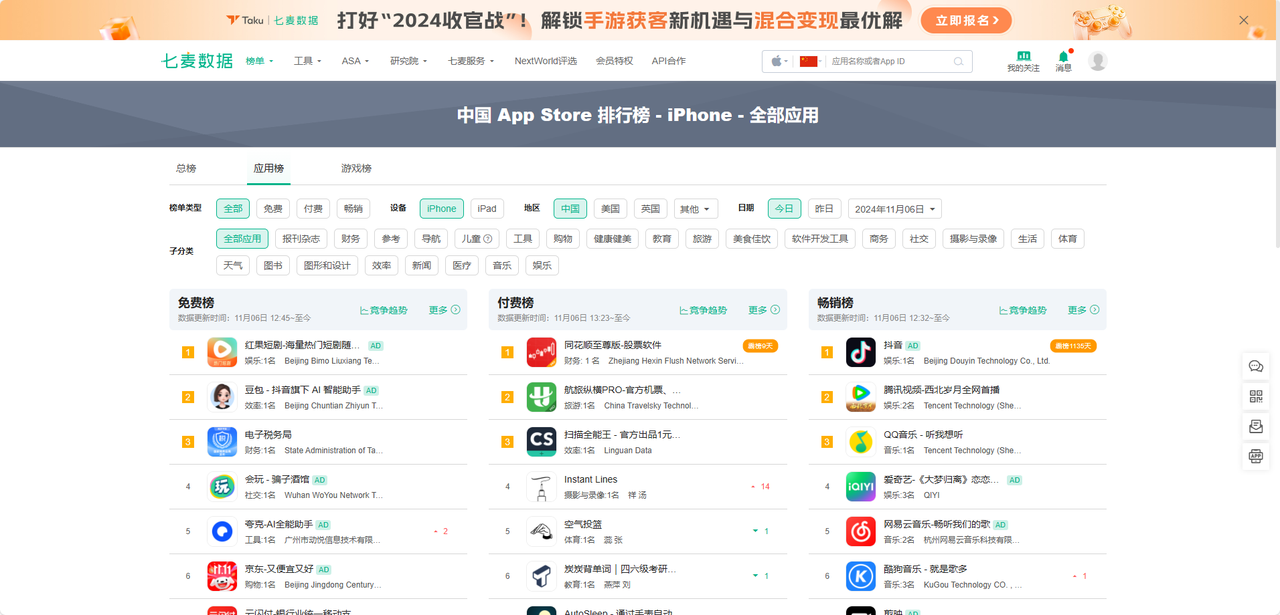Switch device filter to iPad
The image size is (1280, 615).
[487, 209]
